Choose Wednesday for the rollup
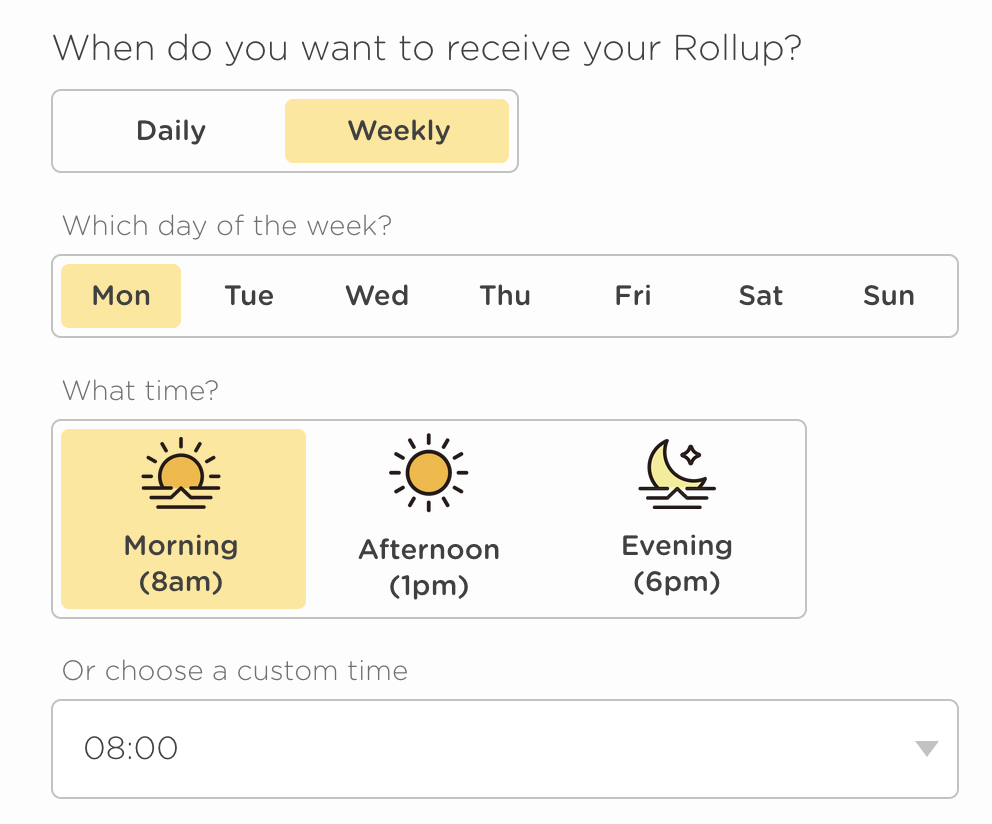 pos(376,296)
